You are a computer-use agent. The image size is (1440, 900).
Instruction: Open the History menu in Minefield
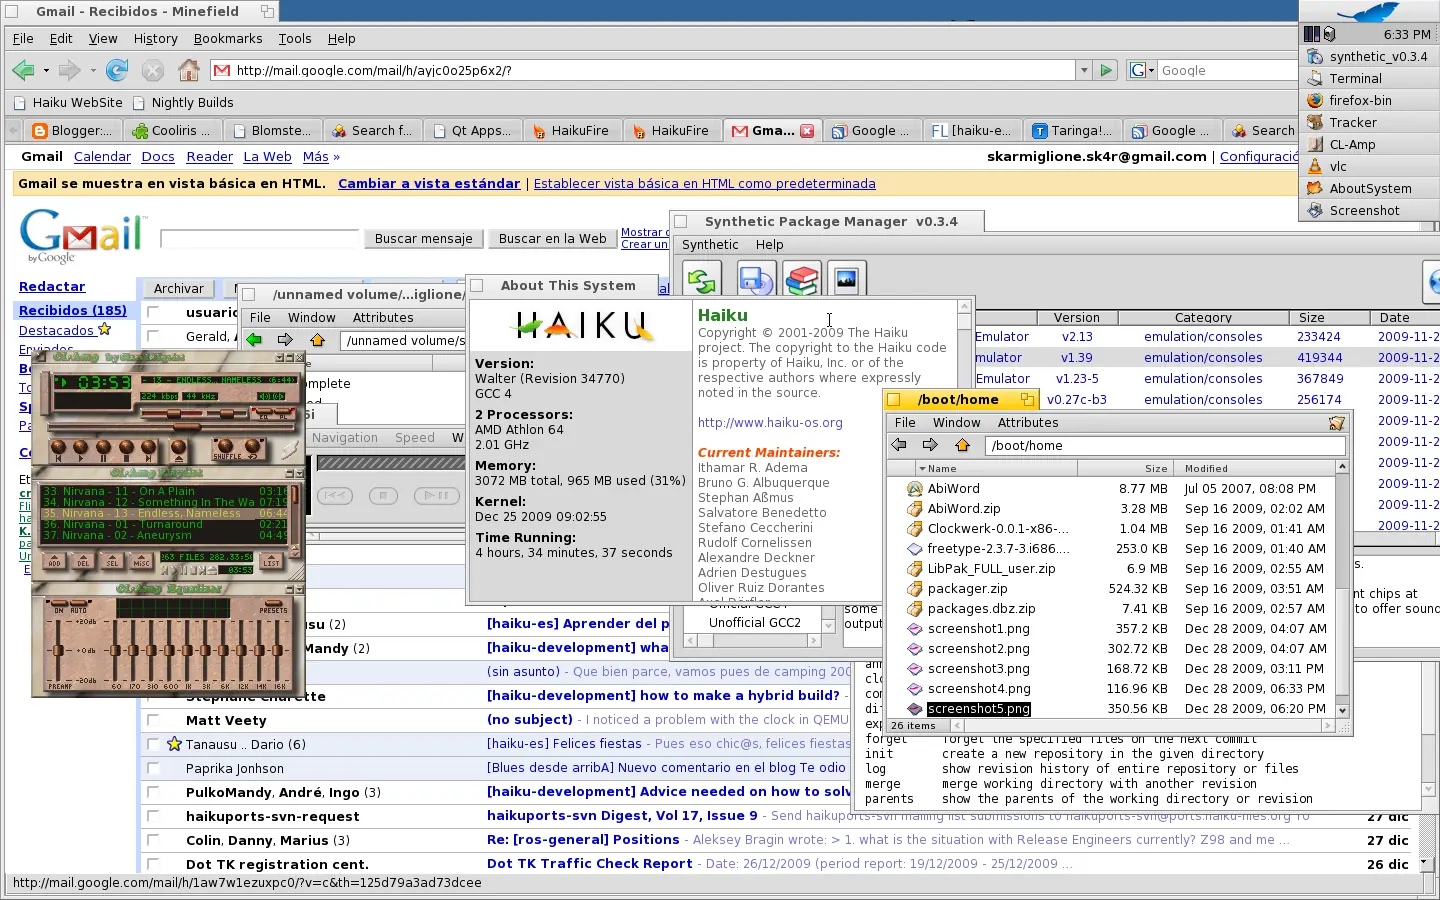point(155,38)
